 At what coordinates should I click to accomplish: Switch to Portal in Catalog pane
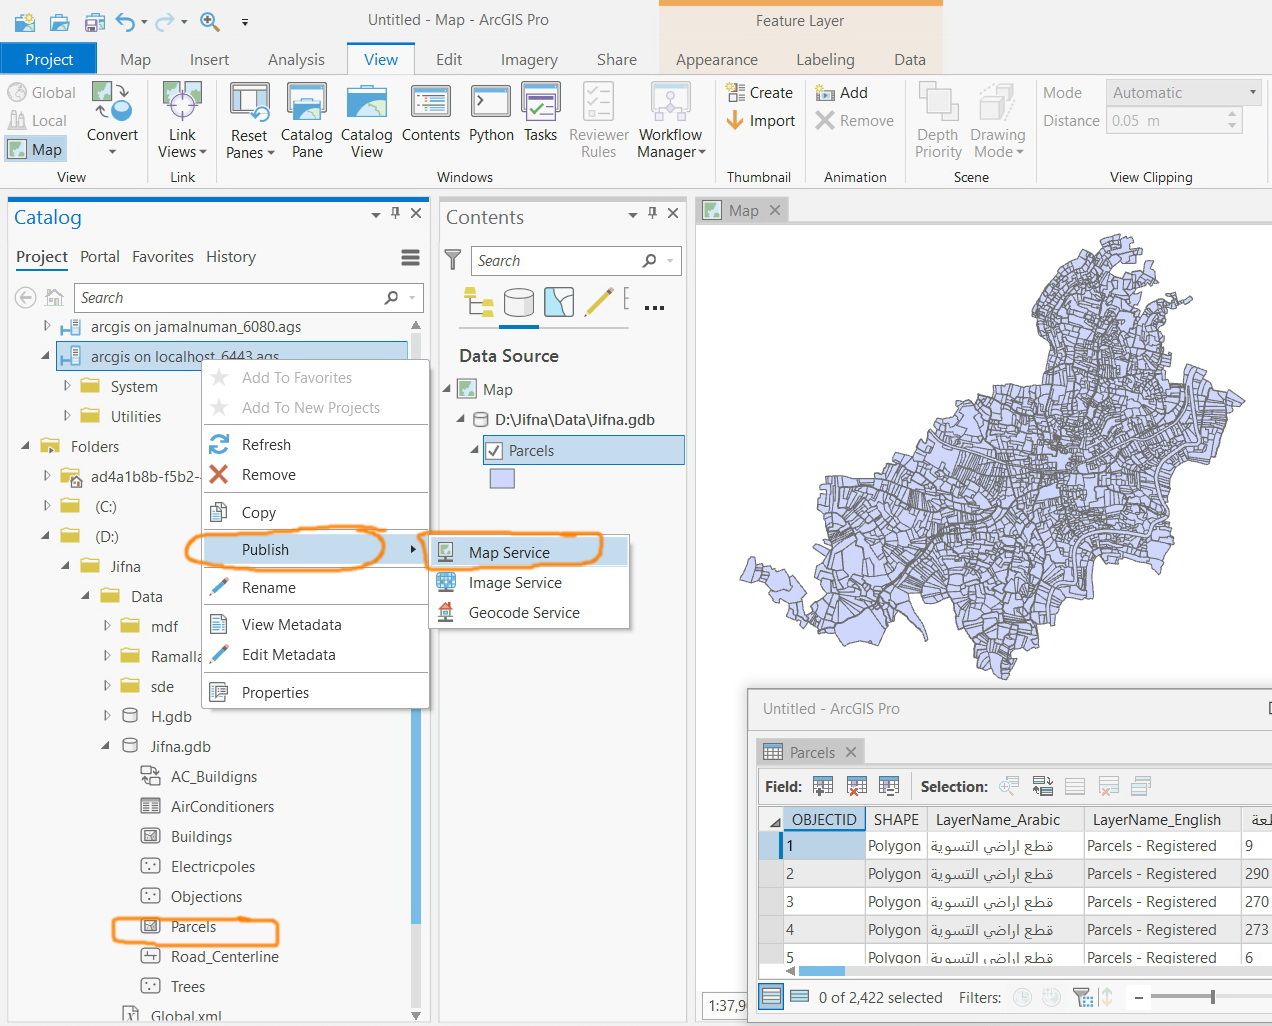click(x=100, y=257)
